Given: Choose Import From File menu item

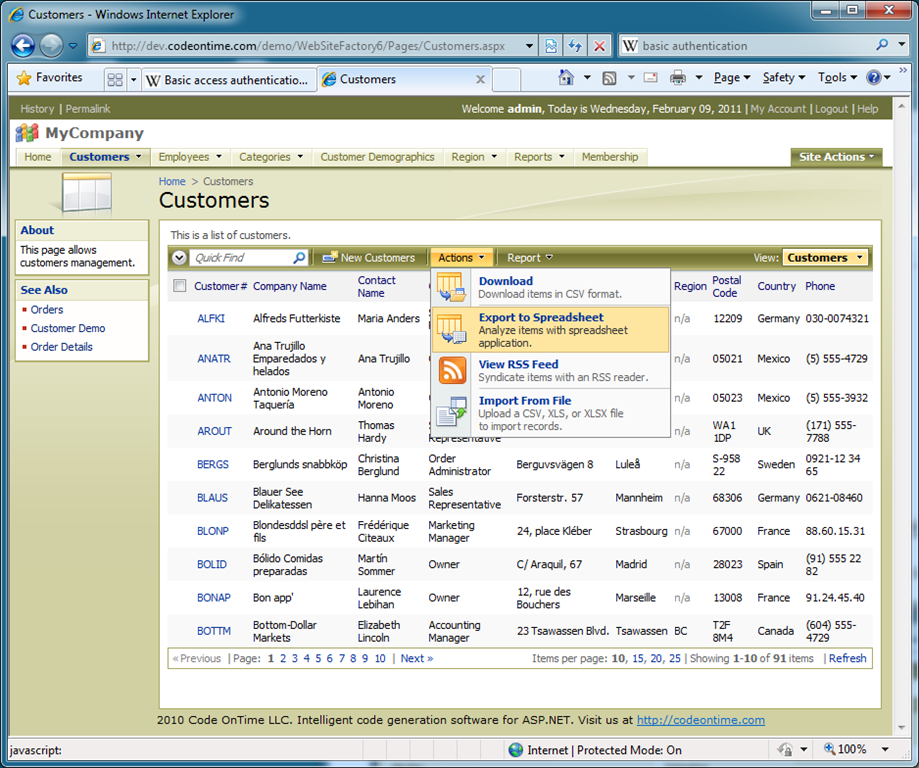Looking at the screenshot, I should 550,413.
